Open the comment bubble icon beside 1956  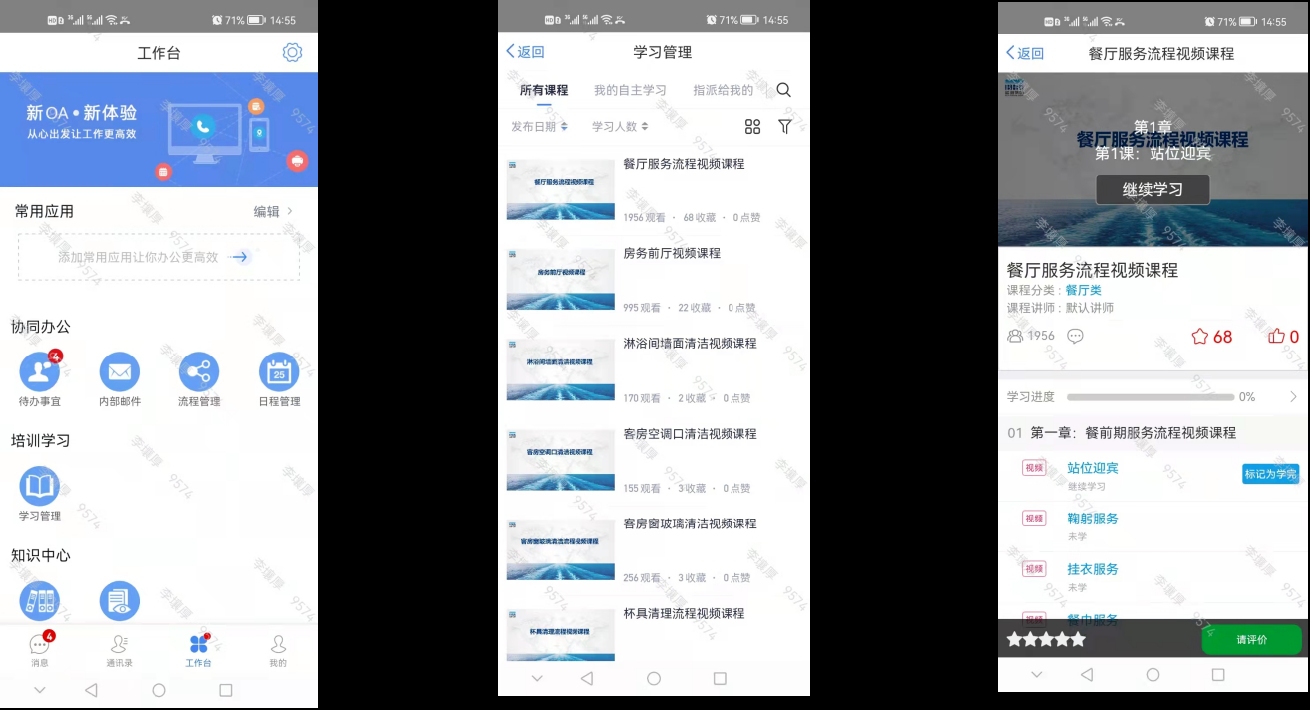coord(1076,336)
